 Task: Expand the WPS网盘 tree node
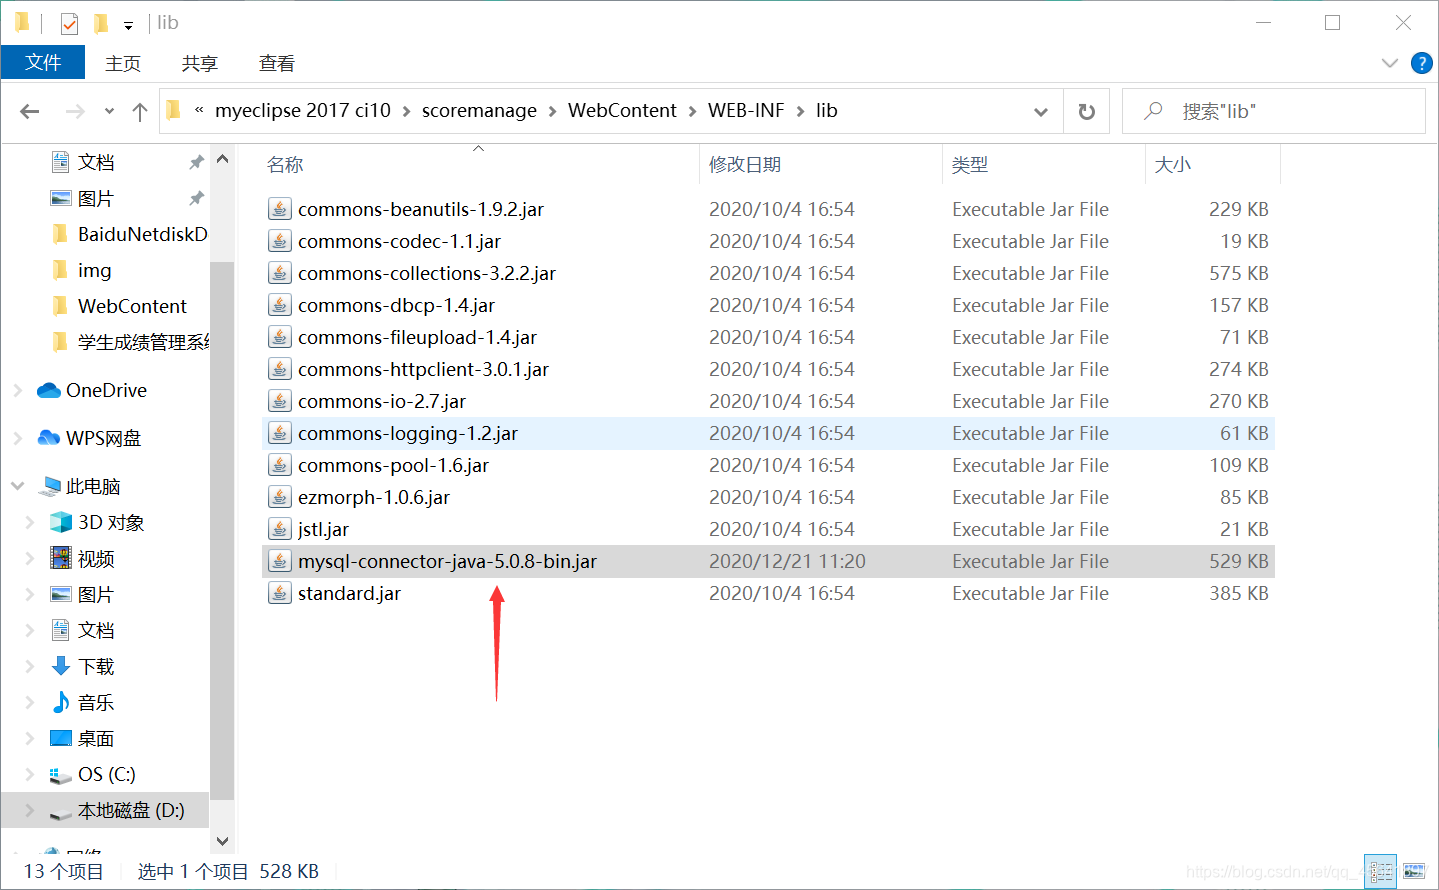point(18,438)
